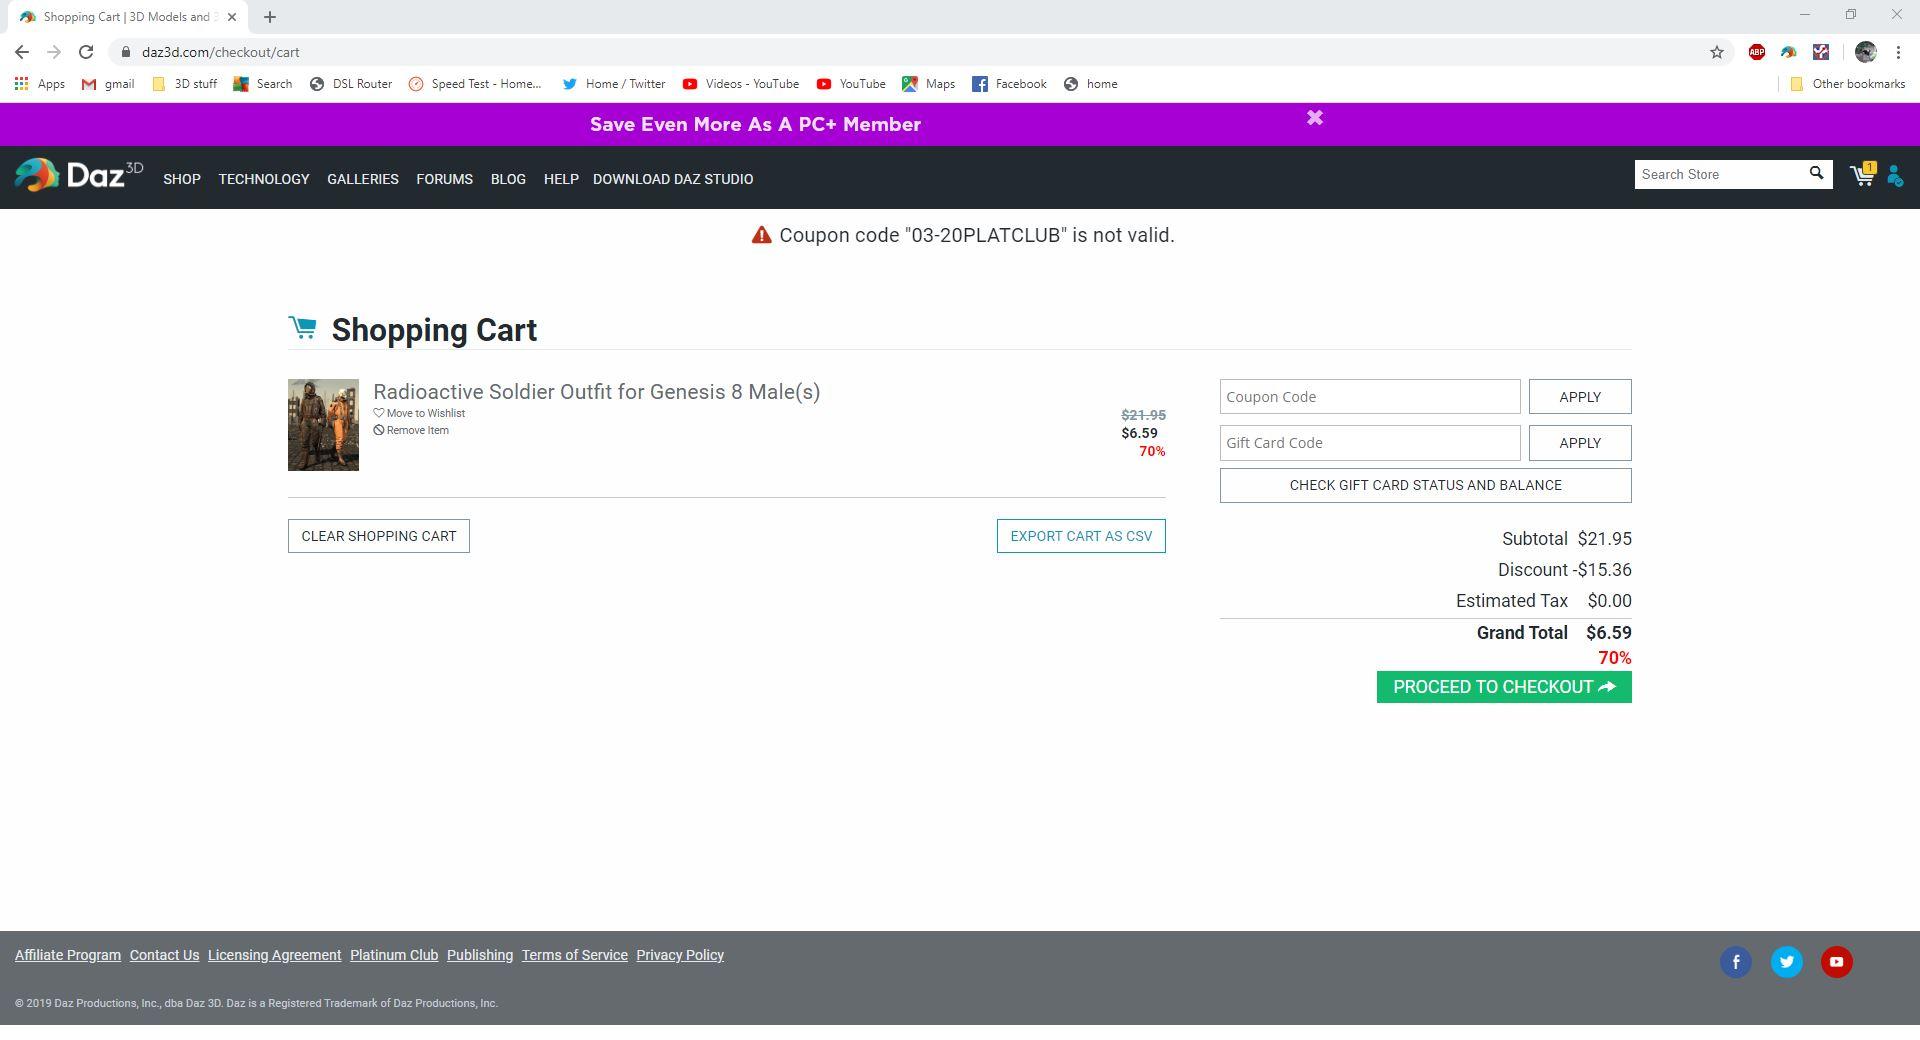
Task: Open the Contact Us link
Action: click(x=164, y=955)
